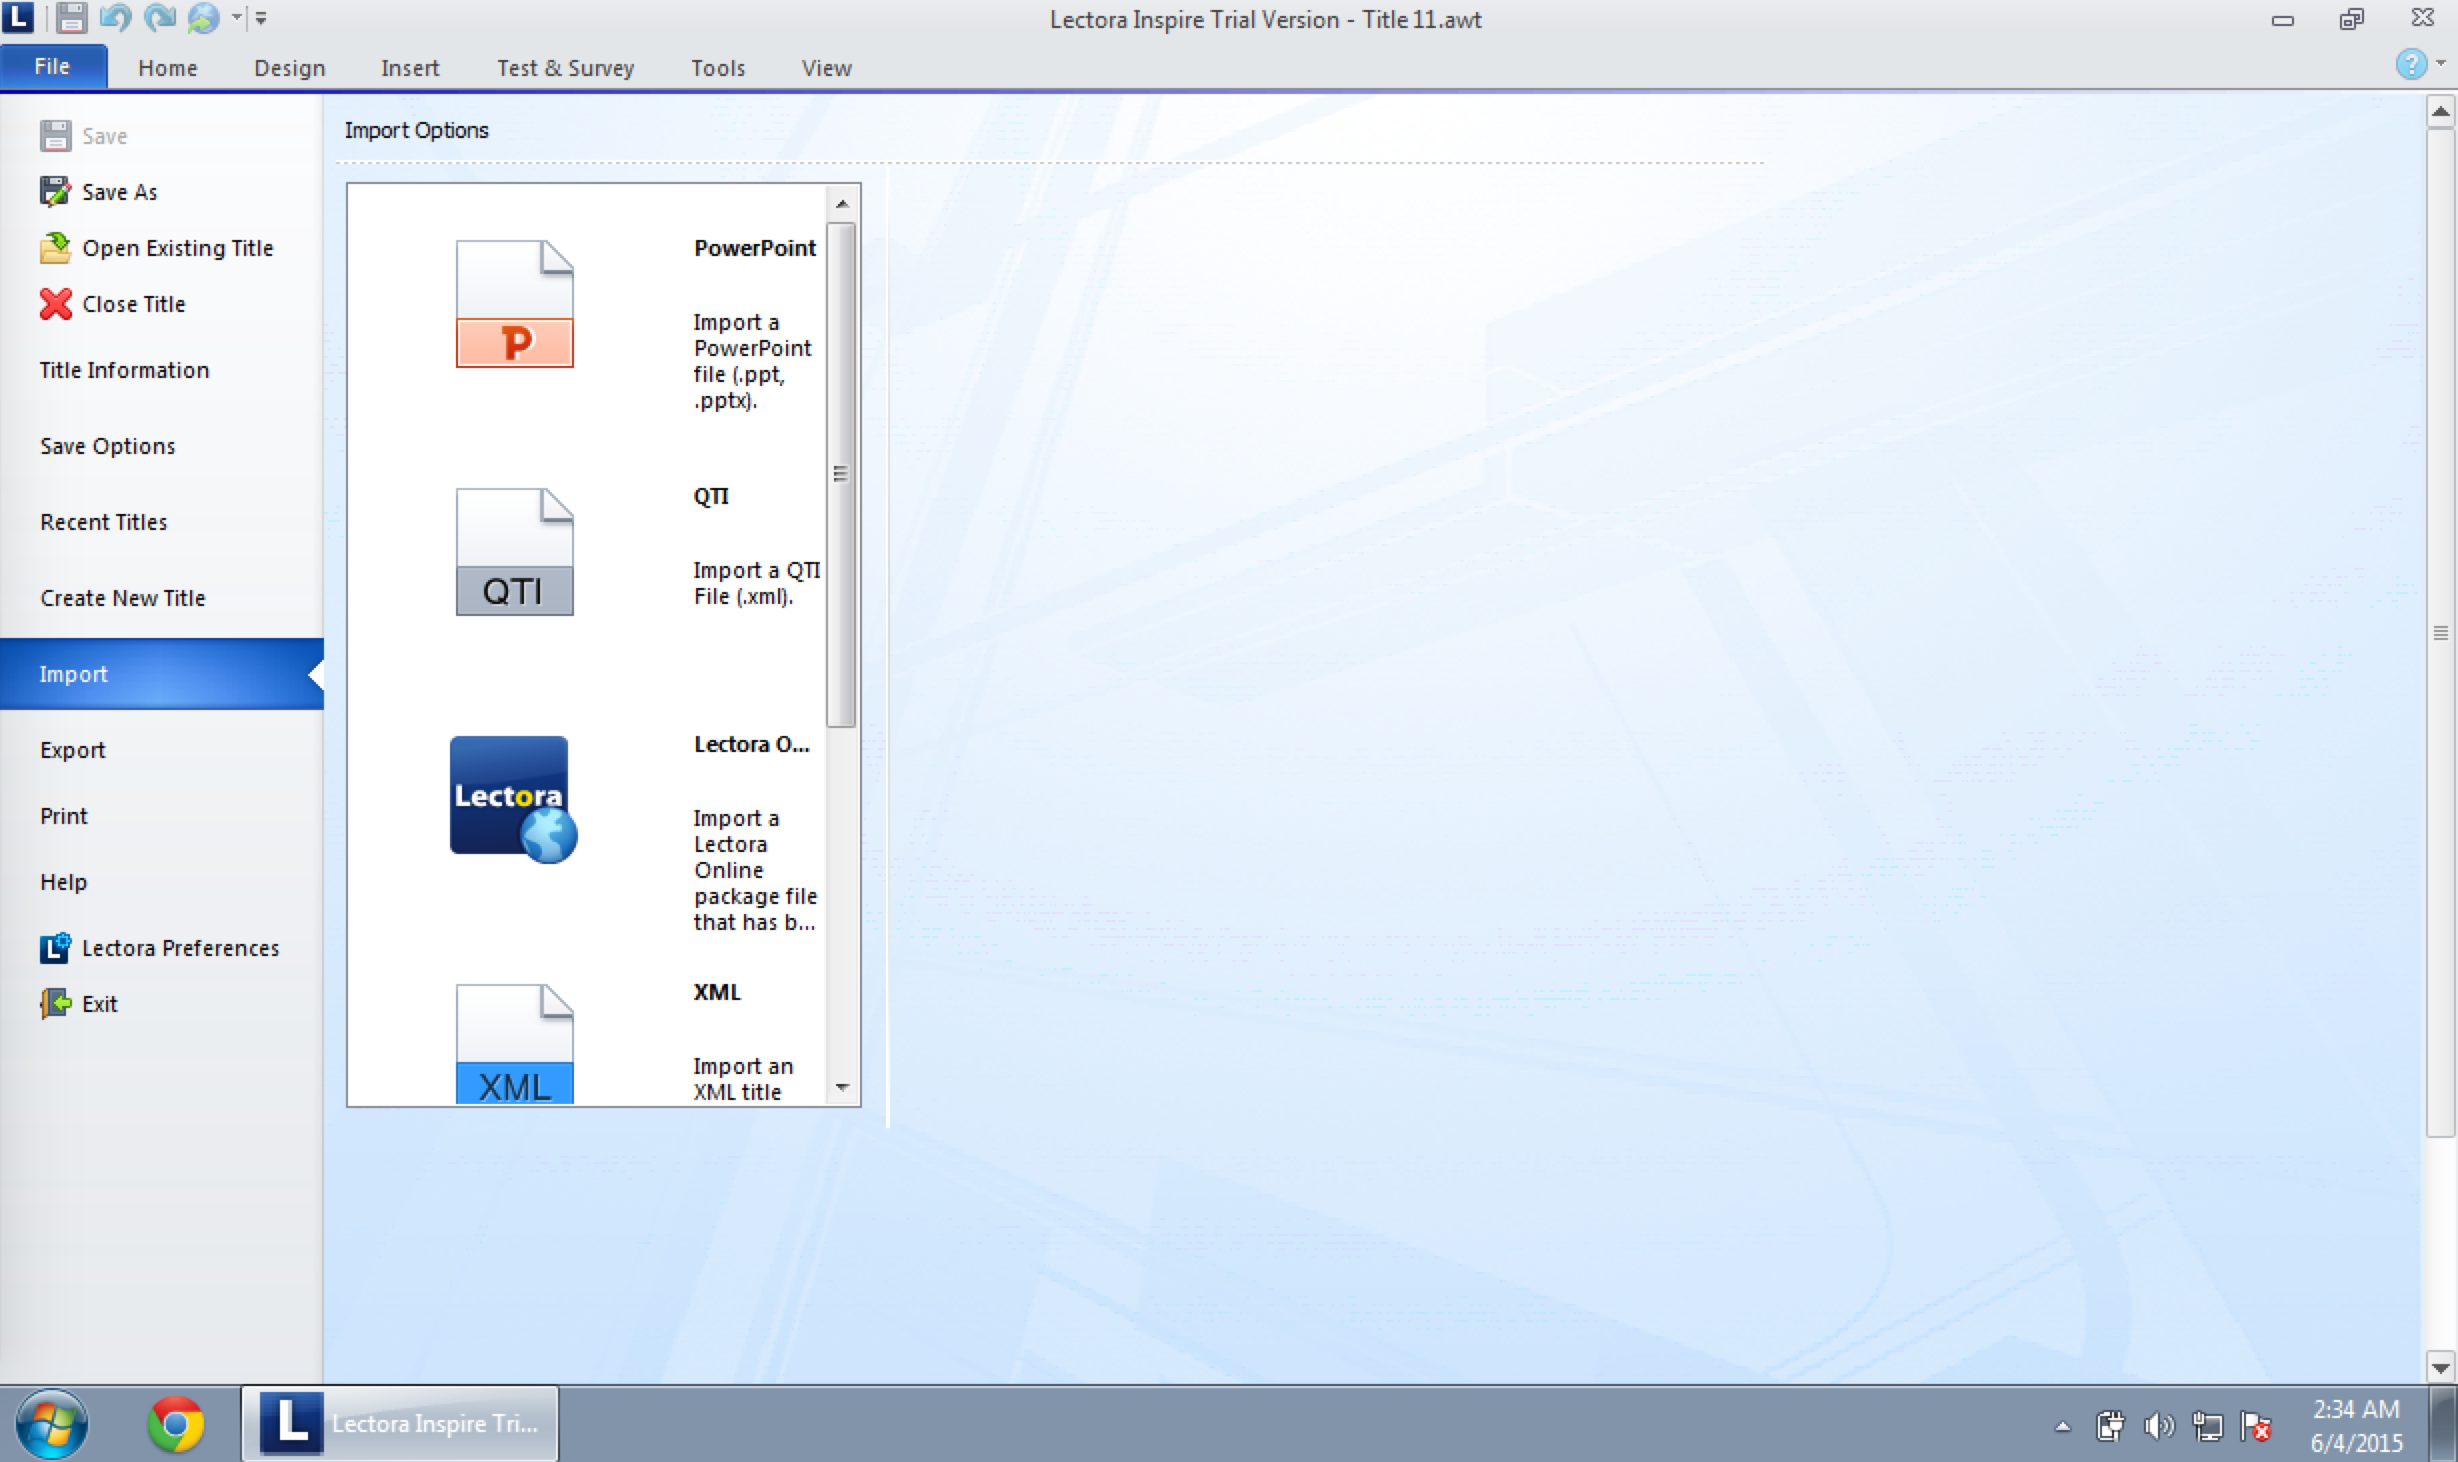Click the Undo arrow in quick access toolbar
2458x1462 pixels.
115,18
